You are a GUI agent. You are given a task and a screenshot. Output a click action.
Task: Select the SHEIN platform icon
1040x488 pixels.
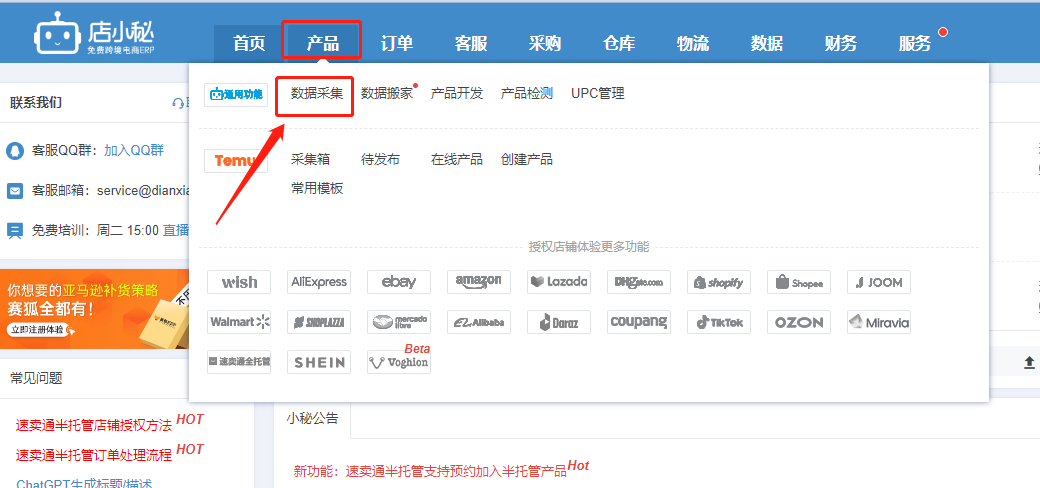click(x=319, y=362)
